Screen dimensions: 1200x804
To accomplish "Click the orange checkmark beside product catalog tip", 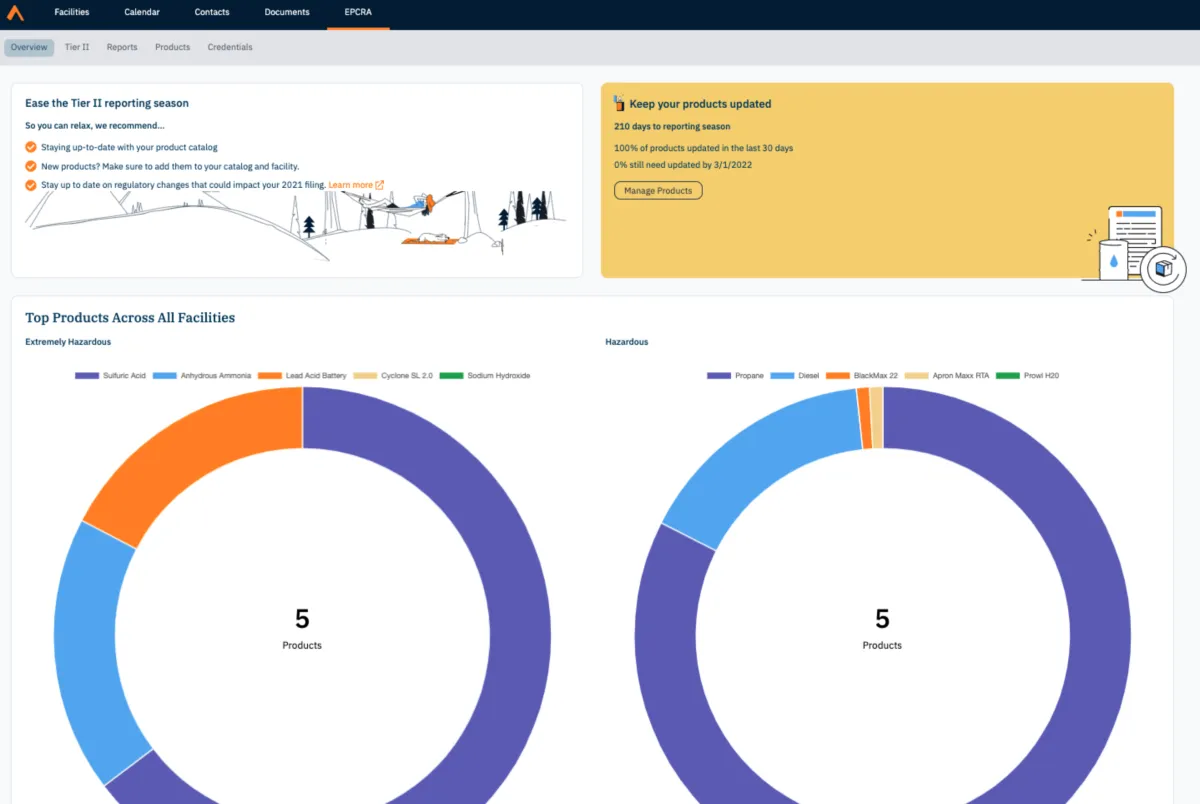I will (x=31, y=147).
